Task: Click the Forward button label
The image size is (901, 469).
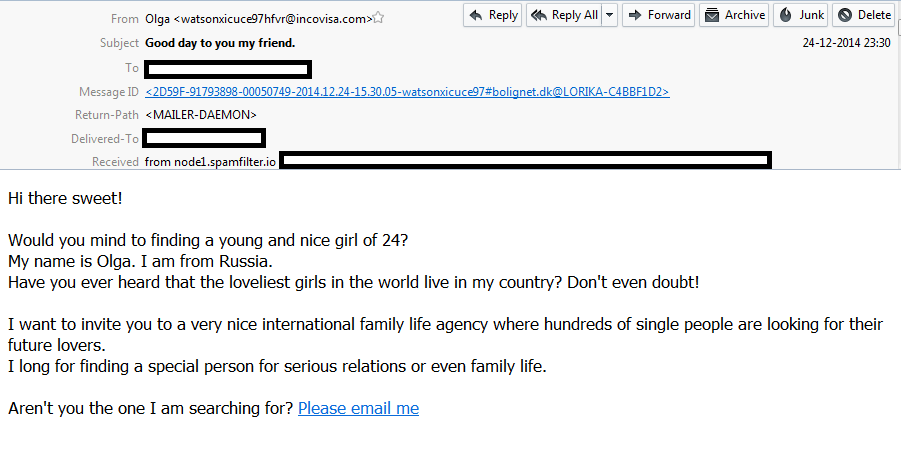Action: point(669,15)
